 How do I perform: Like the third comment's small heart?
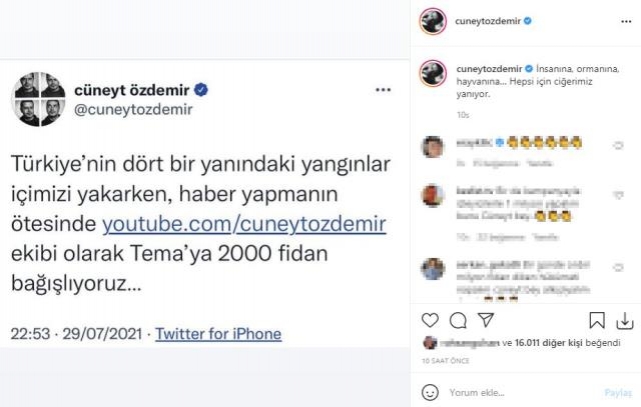[x=618, y=267]
